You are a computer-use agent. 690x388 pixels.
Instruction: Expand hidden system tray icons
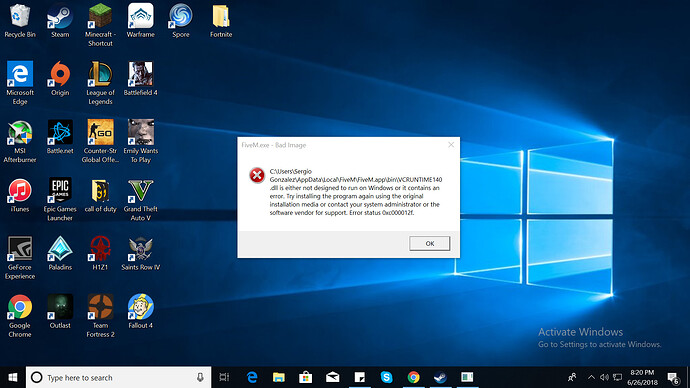(591, 377)
